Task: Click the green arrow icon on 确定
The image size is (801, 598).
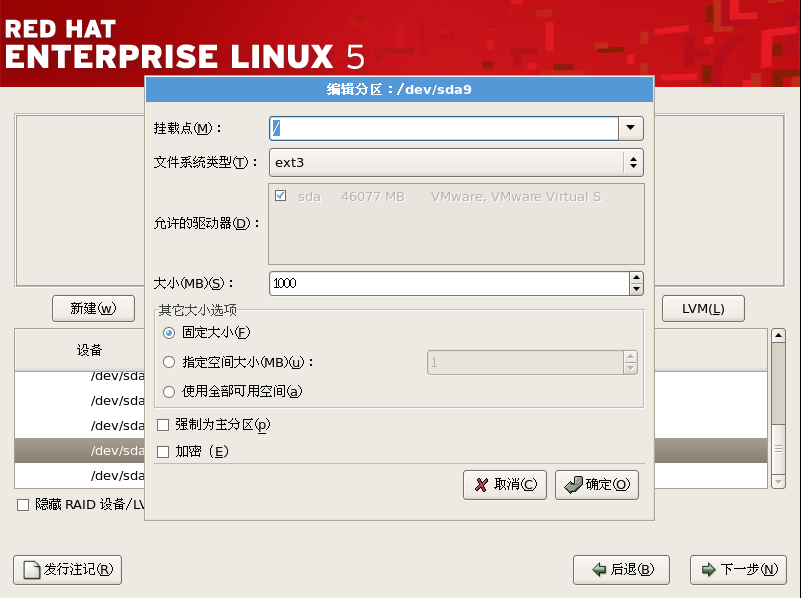Action: (x=573, y=485)
